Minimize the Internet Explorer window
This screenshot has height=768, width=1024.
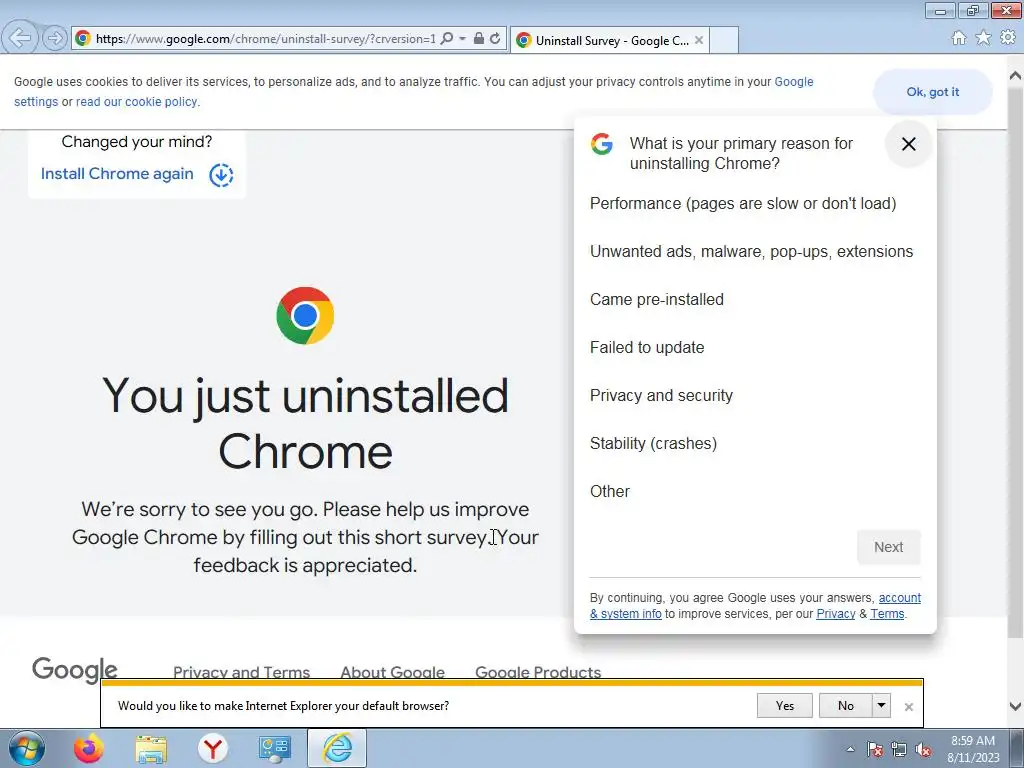940,10
